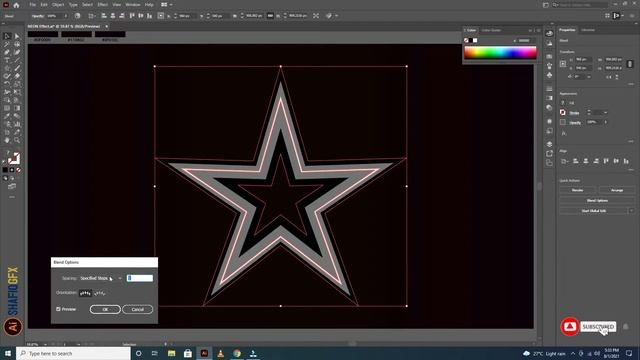
Task: Open the Window menu
Action: click(x=133, y=5)
